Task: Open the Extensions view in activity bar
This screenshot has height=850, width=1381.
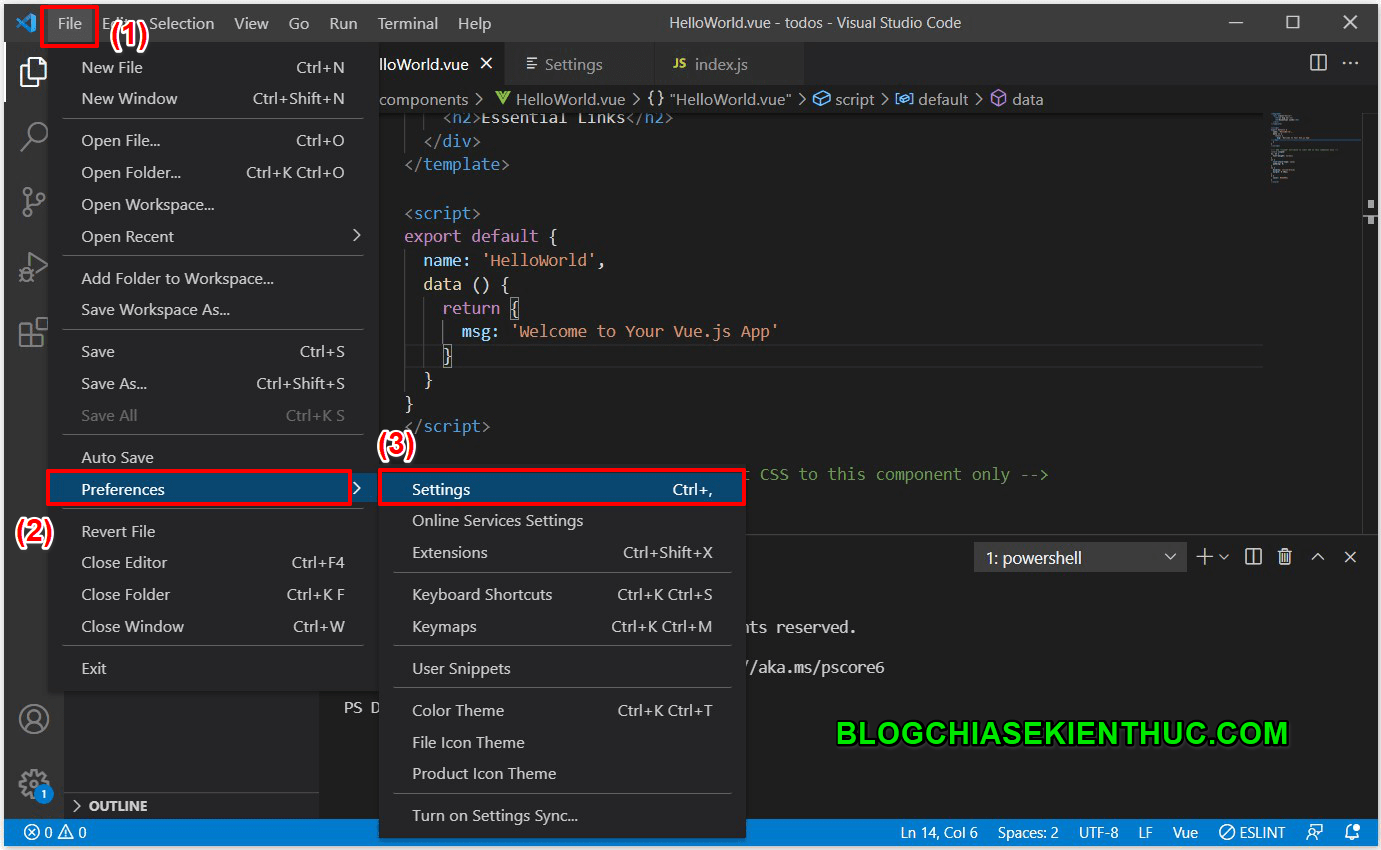Action: [34, 332]
